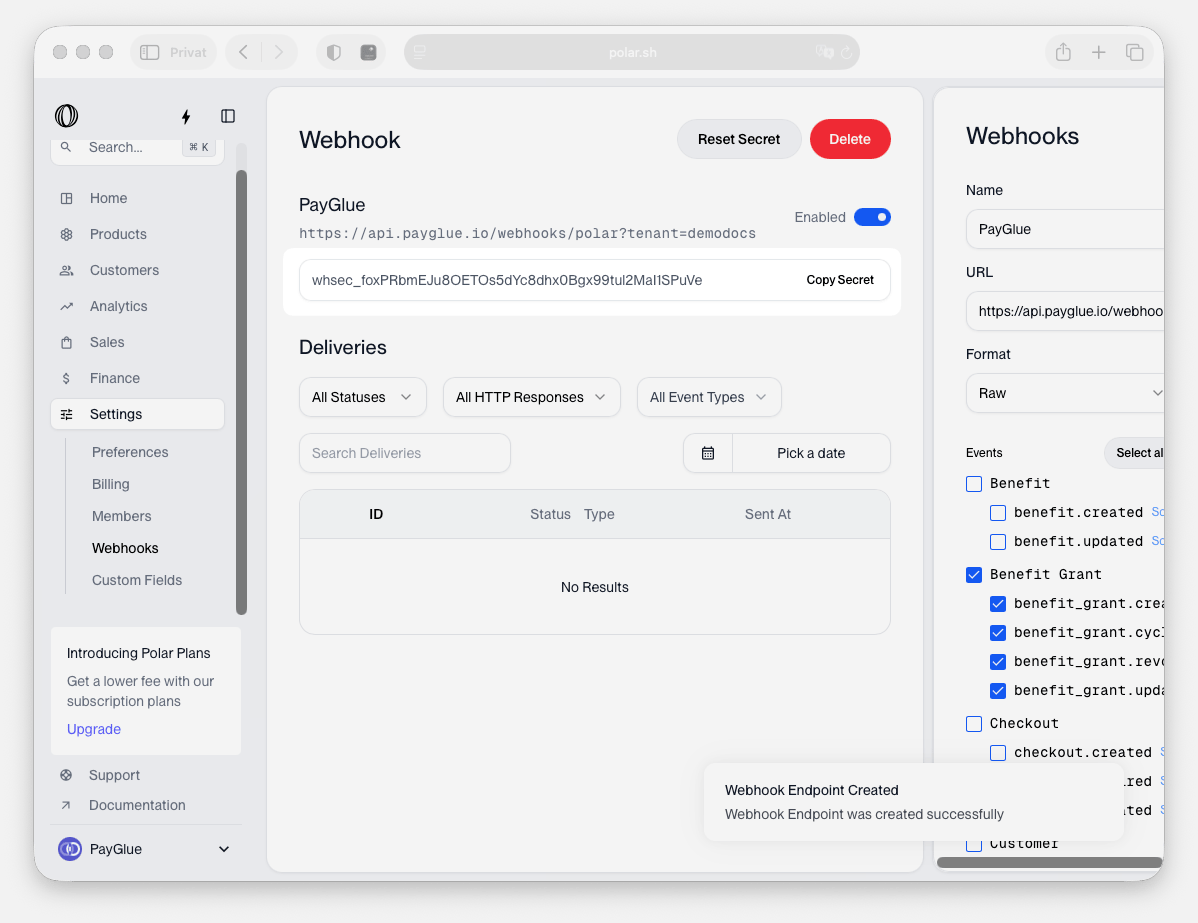Open the Analytics menu item
1198x923 pixels.
(x=138, y=306)
